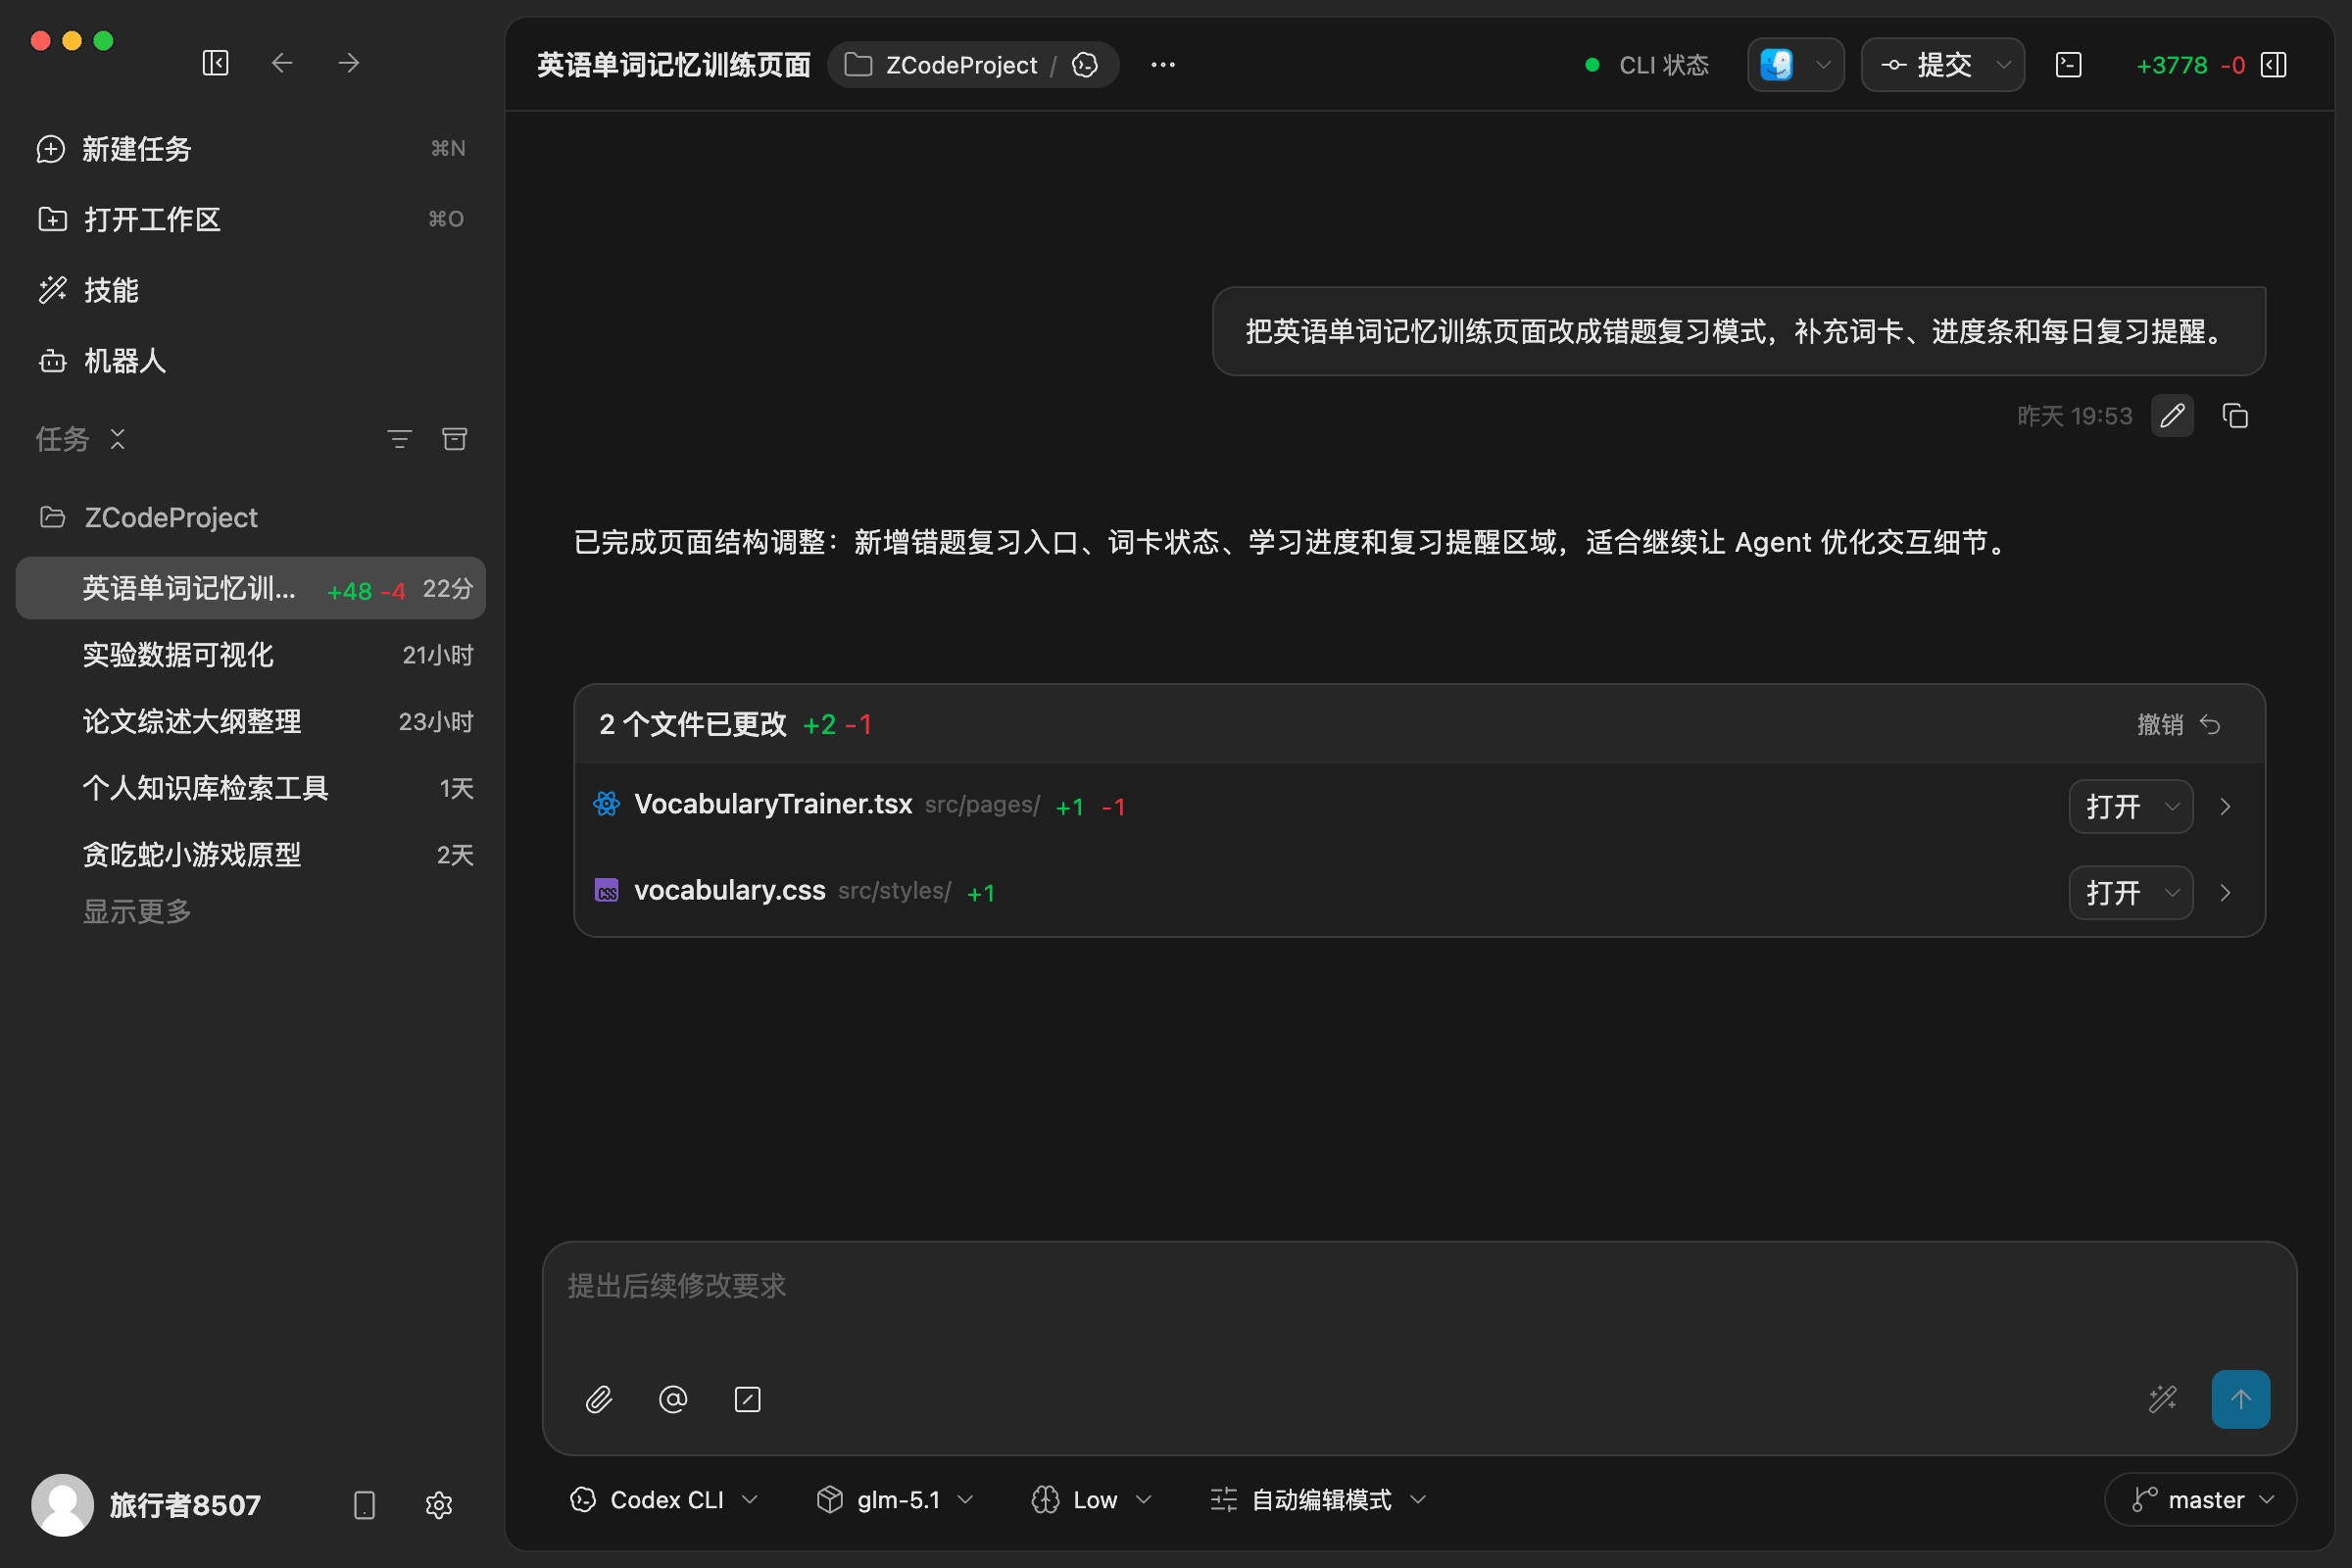This screenshot has width=2352, height=1568.
Task: Click the archive tasks icon
Action: (455, 439)
